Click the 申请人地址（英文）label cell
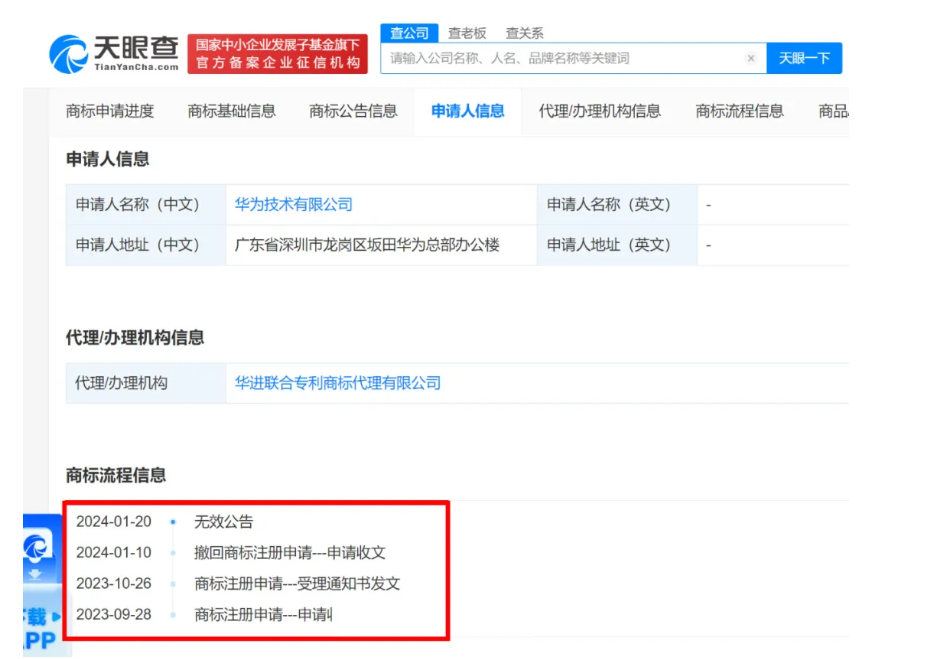Screen dimensions: 952x659 pos(617,245)
